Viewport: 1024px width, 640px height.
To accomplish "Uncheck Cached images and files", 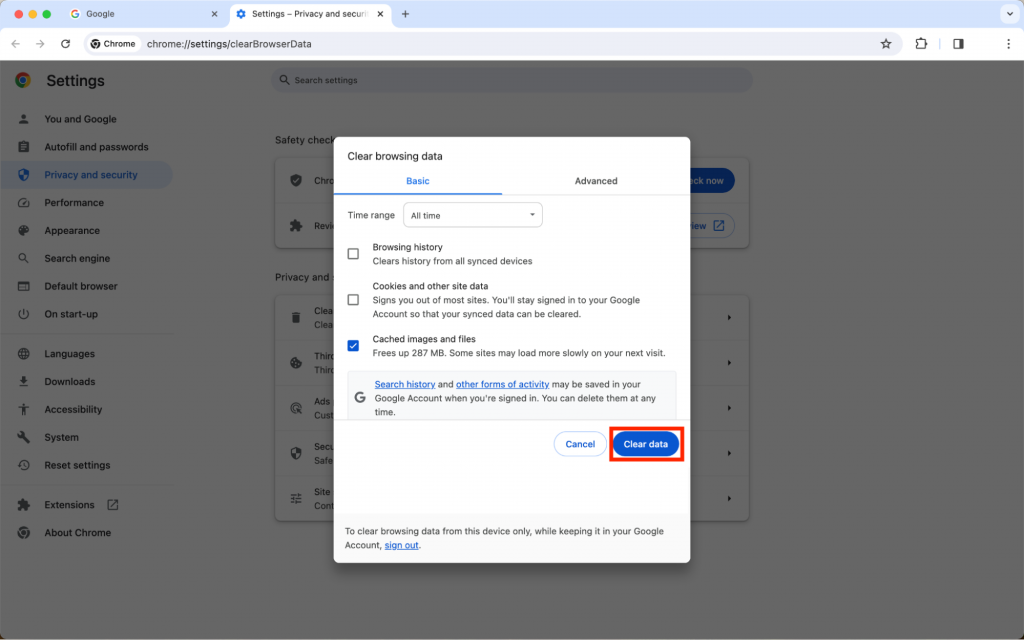I will [353, 345].
